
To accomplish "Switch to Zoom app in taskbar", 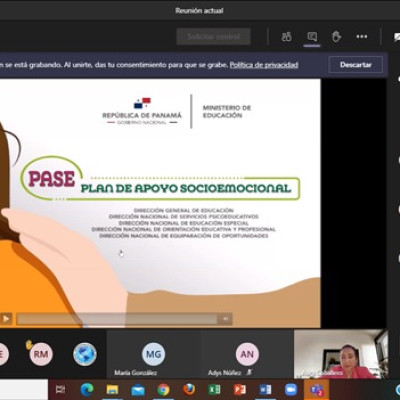I will (x=291, y=389).
